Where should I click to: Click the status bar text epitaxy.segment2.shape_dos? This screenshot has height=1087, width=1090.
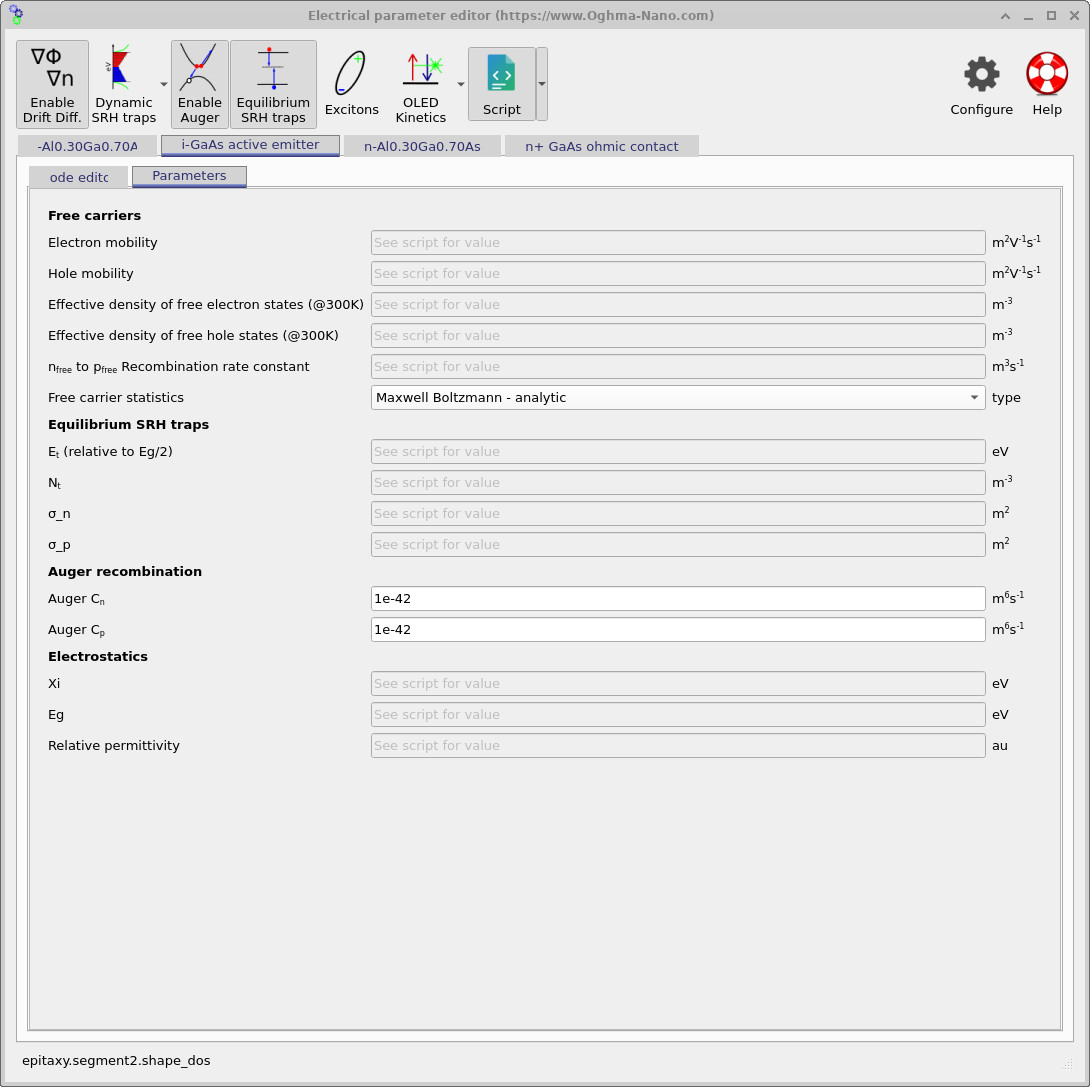116,1061
